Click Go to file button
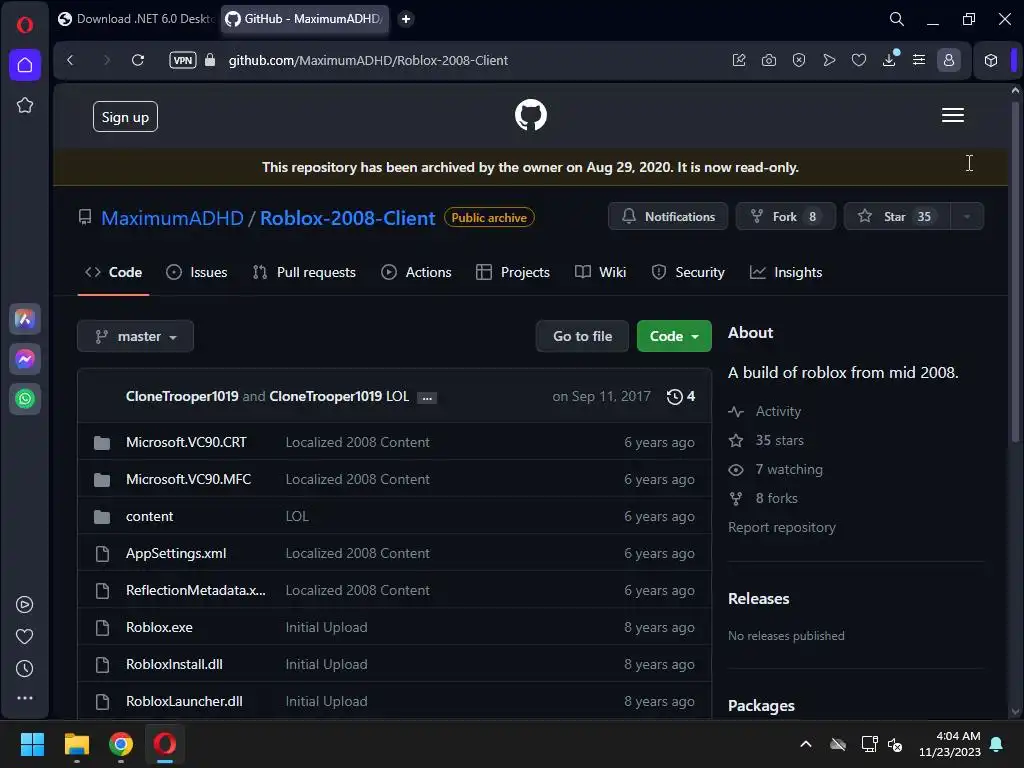This screenshot has height=768, width=1024. [x=583, y=336]
